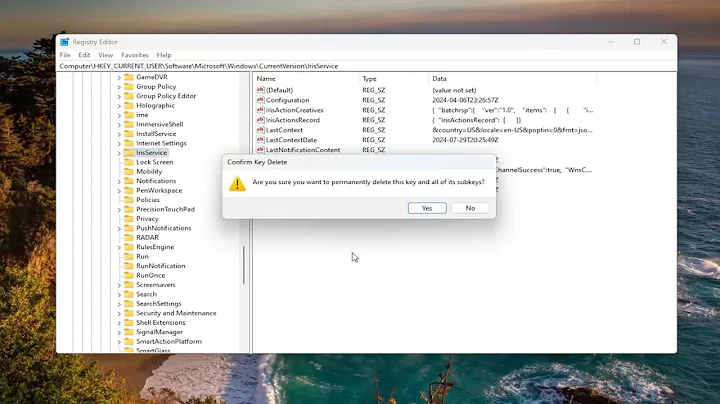Screen dimensions: 720x404
Task: Click the Confirm Key Delete dialog title
Action: click(x=257, y=162)
